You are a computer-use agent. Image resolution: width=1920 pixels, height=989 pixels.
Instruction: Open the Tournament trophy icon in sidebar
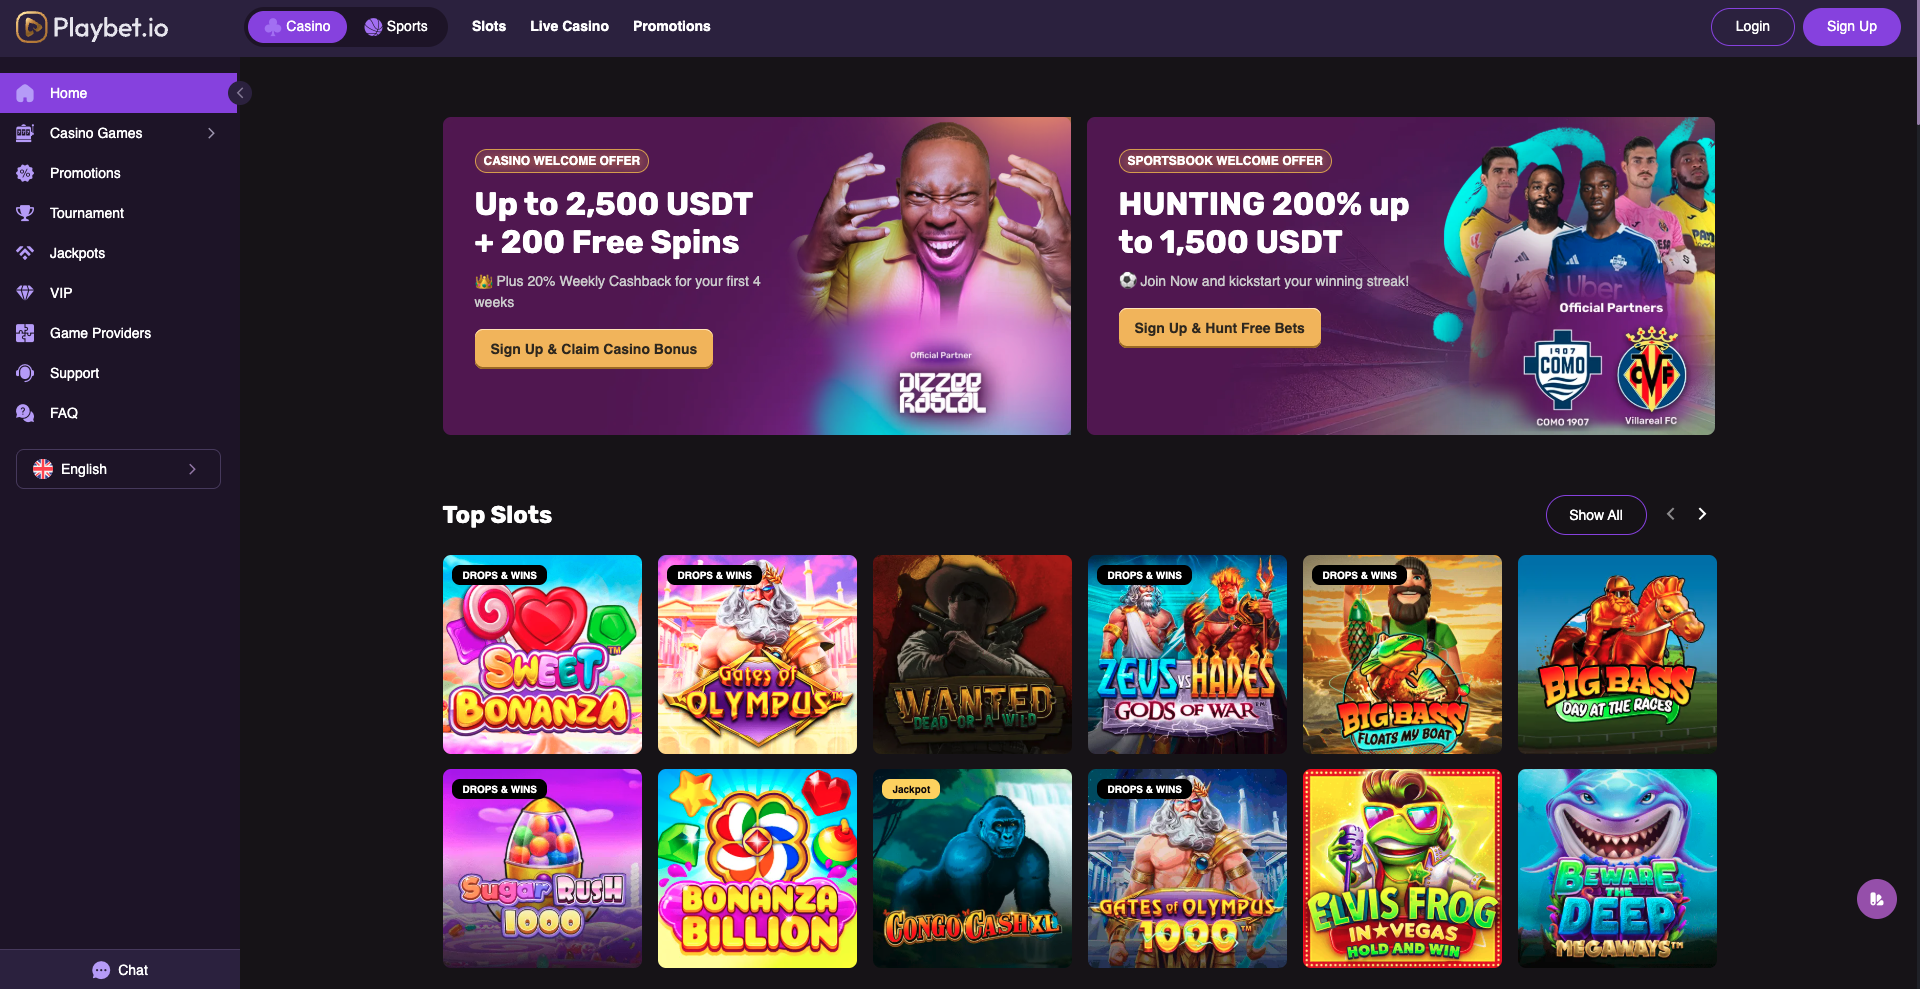click(25, 213)
